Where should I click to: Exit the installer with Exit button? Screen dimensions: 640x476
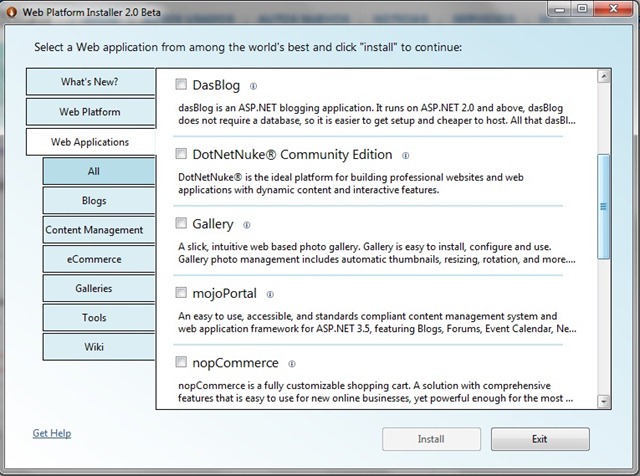click(x=540, y=439)
